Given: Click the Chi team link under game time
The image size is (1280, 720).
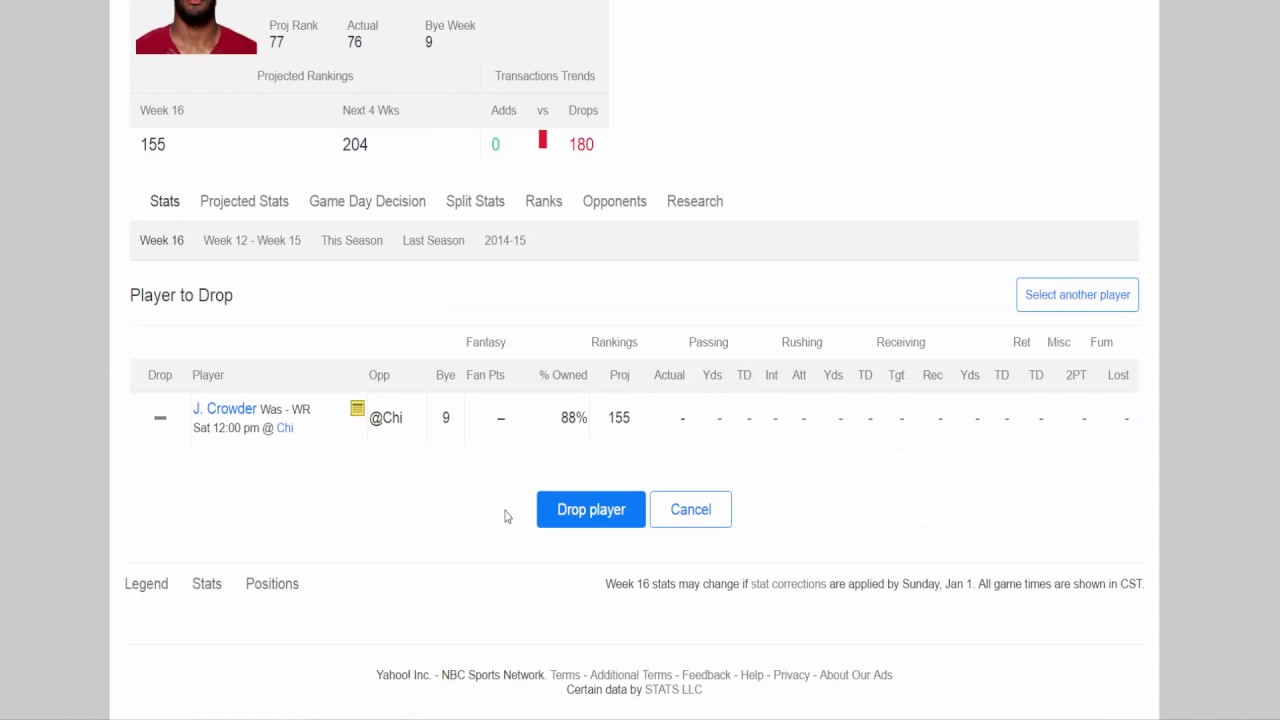Looking at the screenshot, I should point(285,428).
